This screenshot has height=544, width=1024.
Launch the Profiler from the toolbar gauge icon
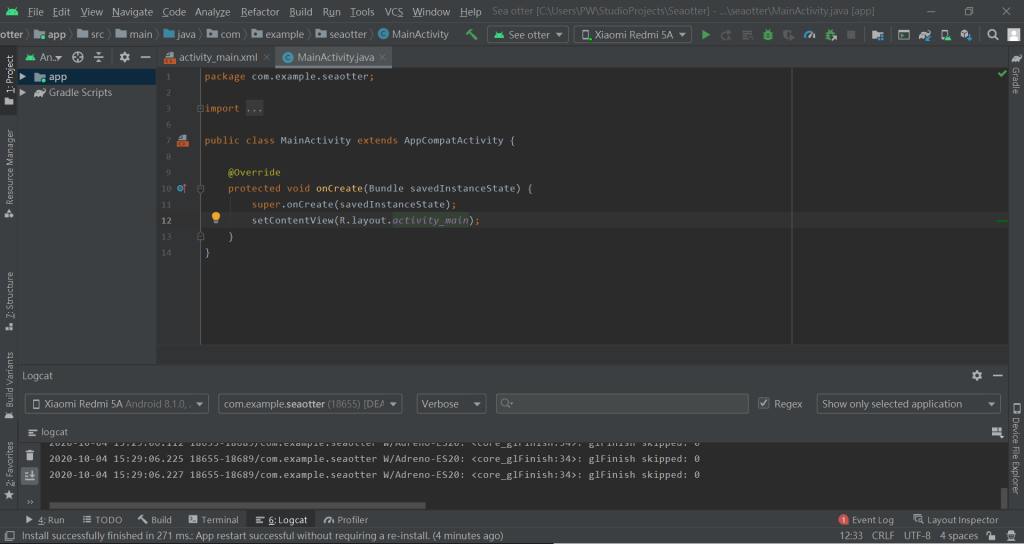click(810, 35)
